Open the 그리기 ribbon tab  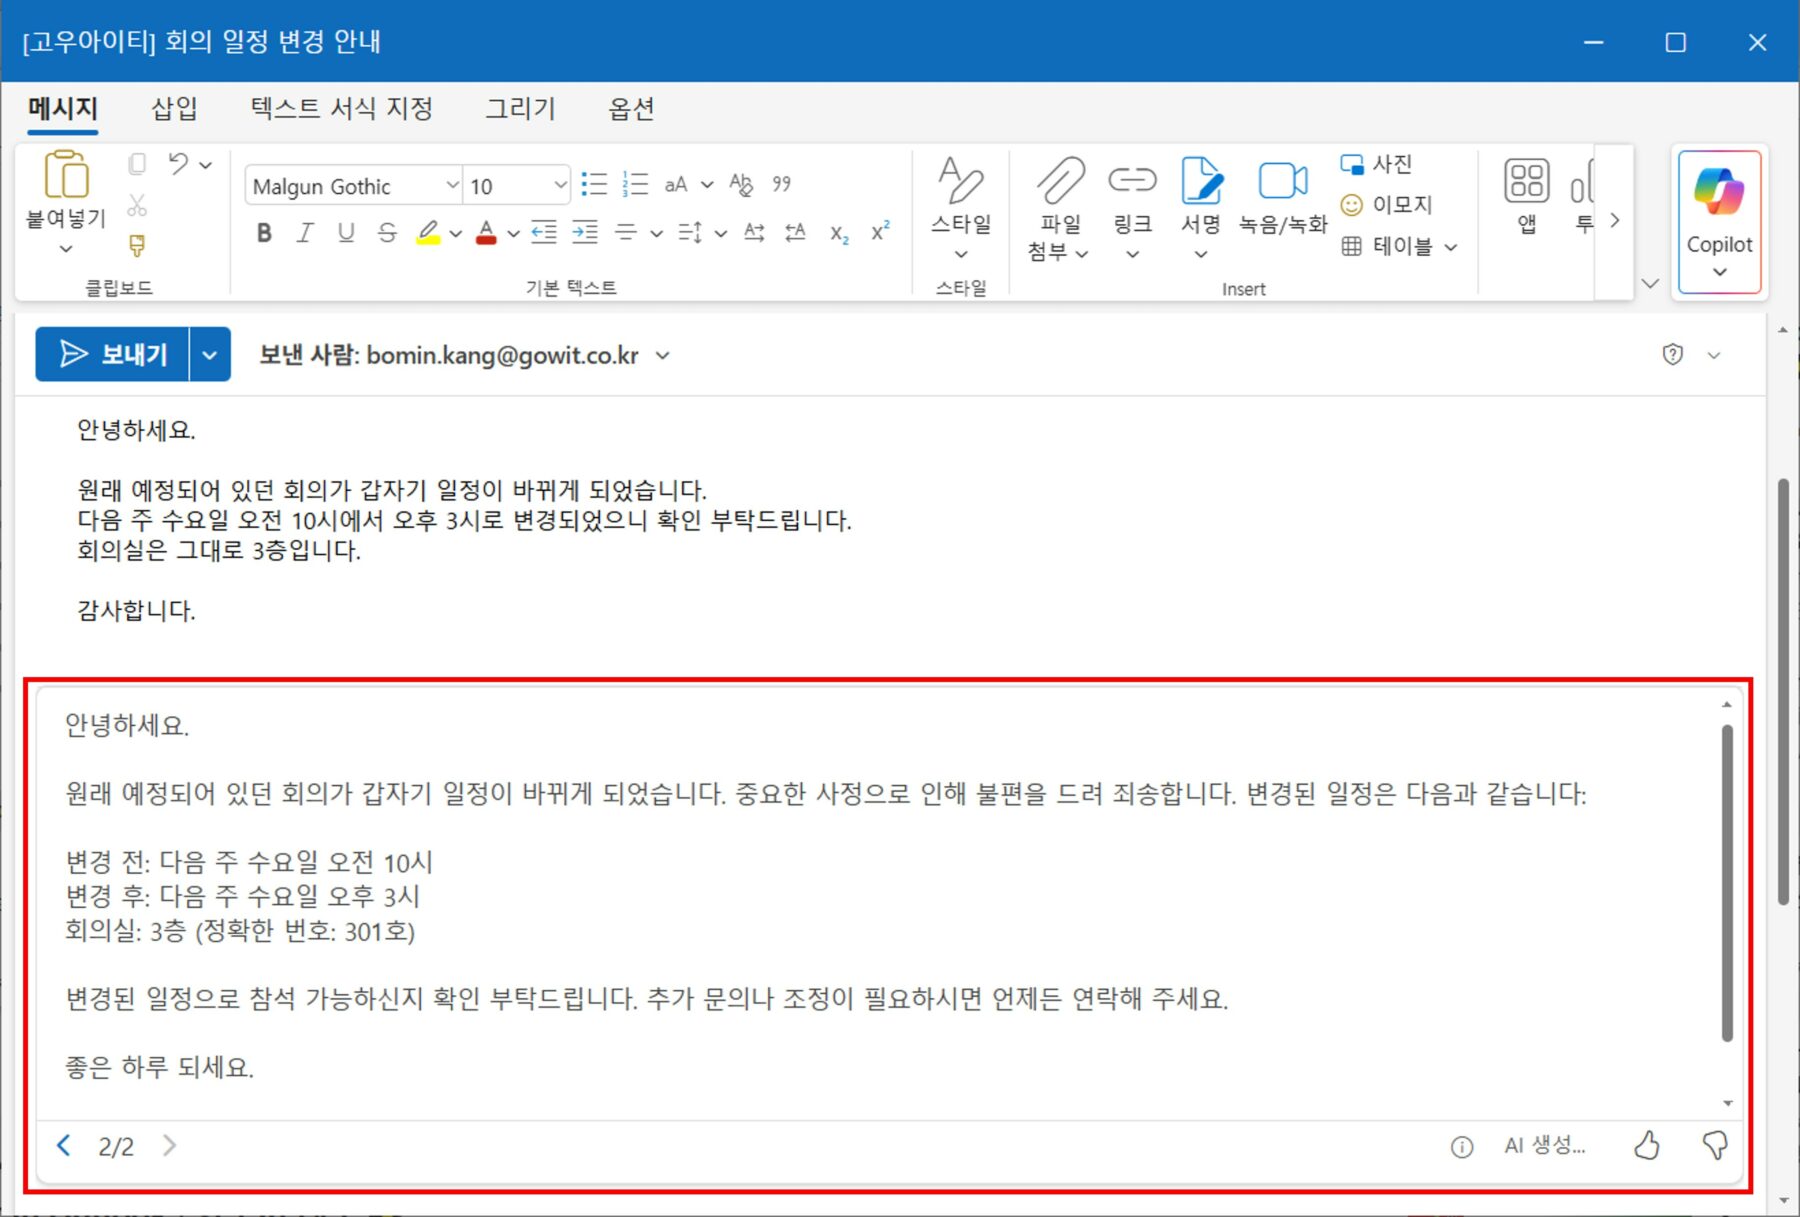point(519,109)
